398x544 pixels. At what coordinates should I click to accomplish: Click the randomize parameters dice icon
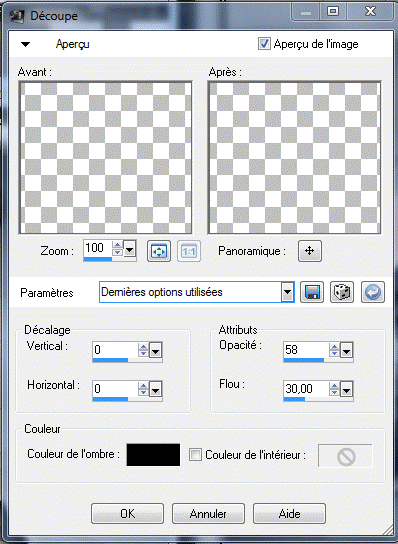tap(342, 292)
